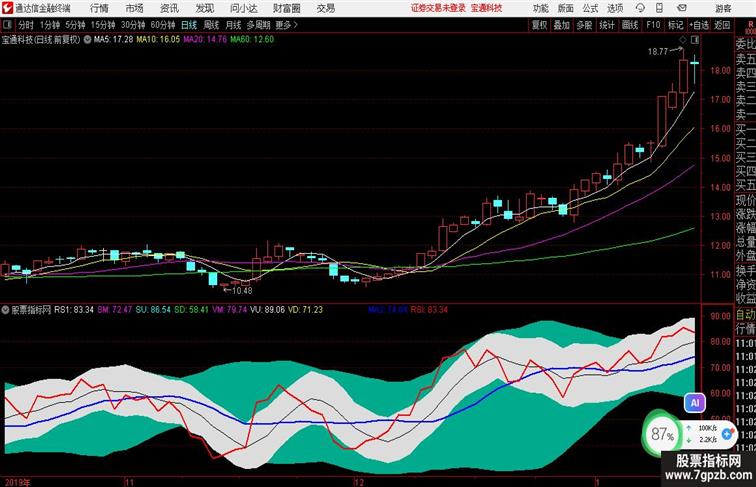Select the 日线 daily chart tab
The height and width of the screenshot is (487, 756).
[189, 25]
